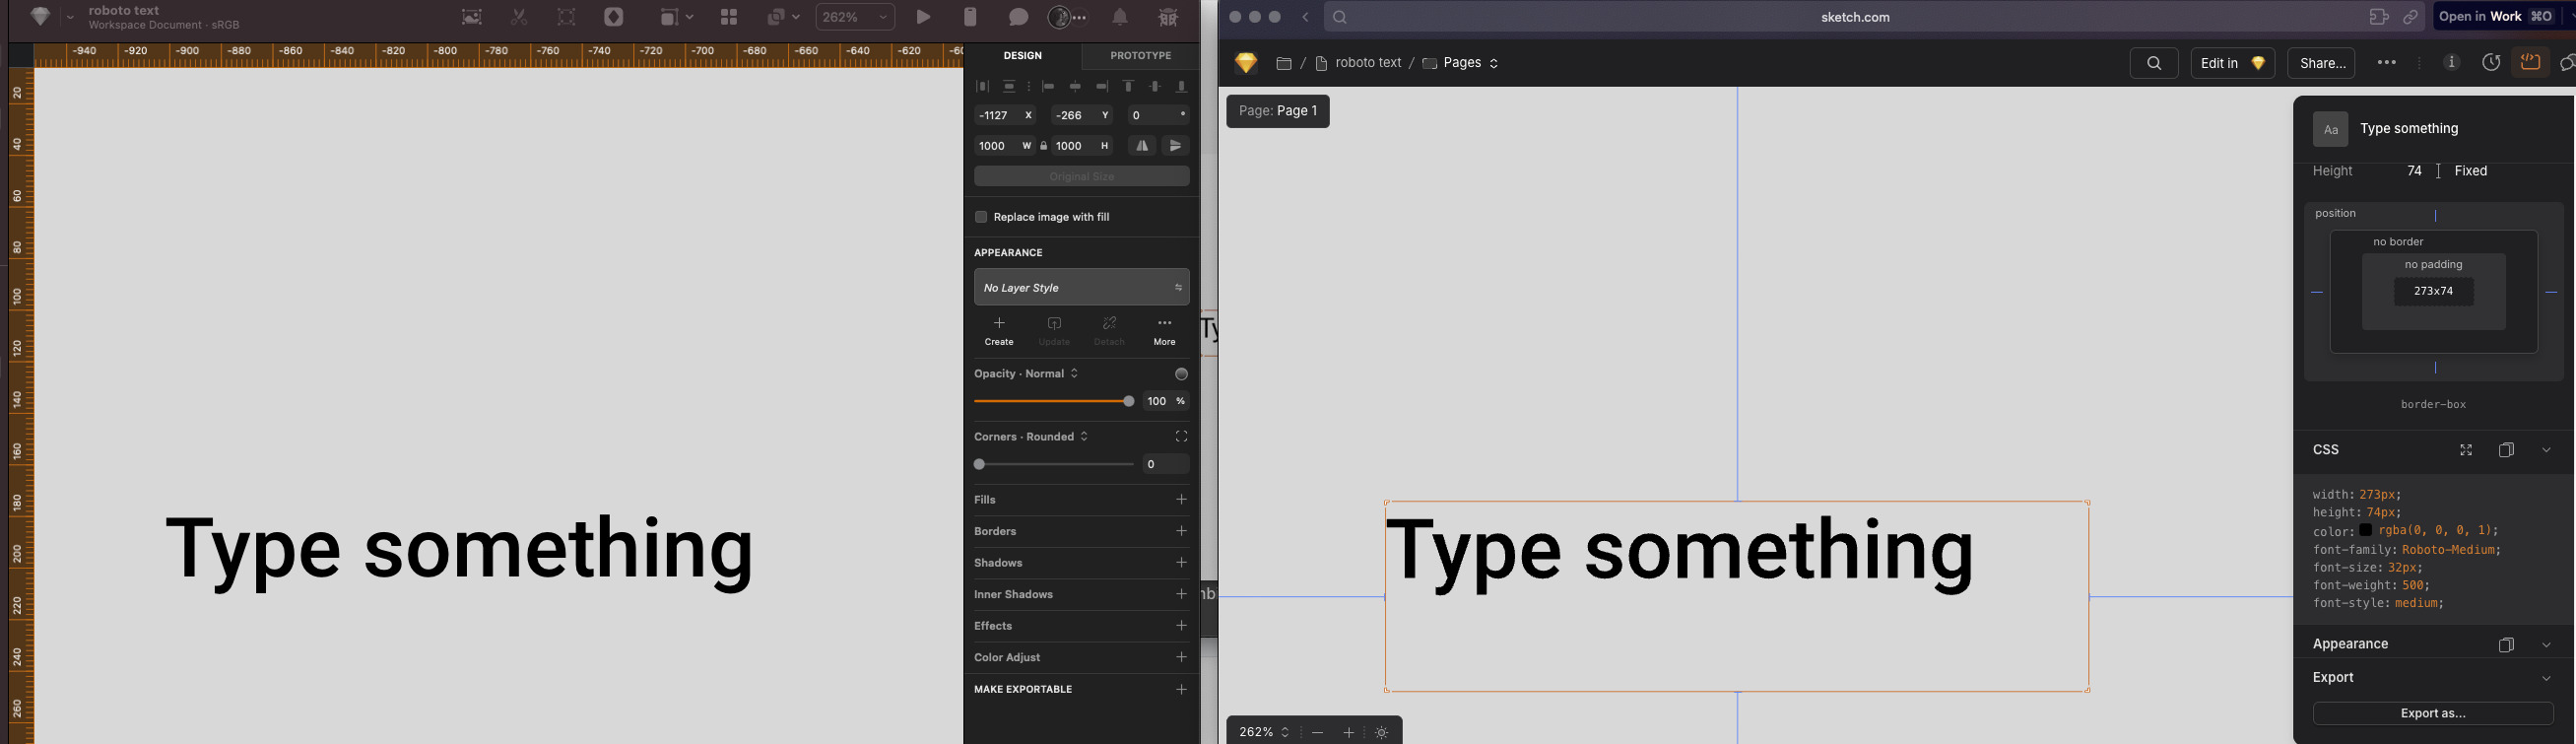The image size is (2576, 744).
Task: Toggle developer handoff inspector icon
Action: click(2530, 63)
